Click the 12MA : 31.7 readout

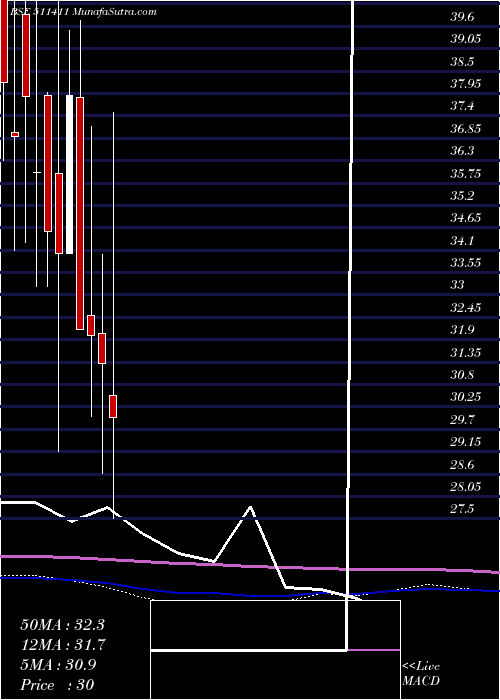[x=62, y=645]
